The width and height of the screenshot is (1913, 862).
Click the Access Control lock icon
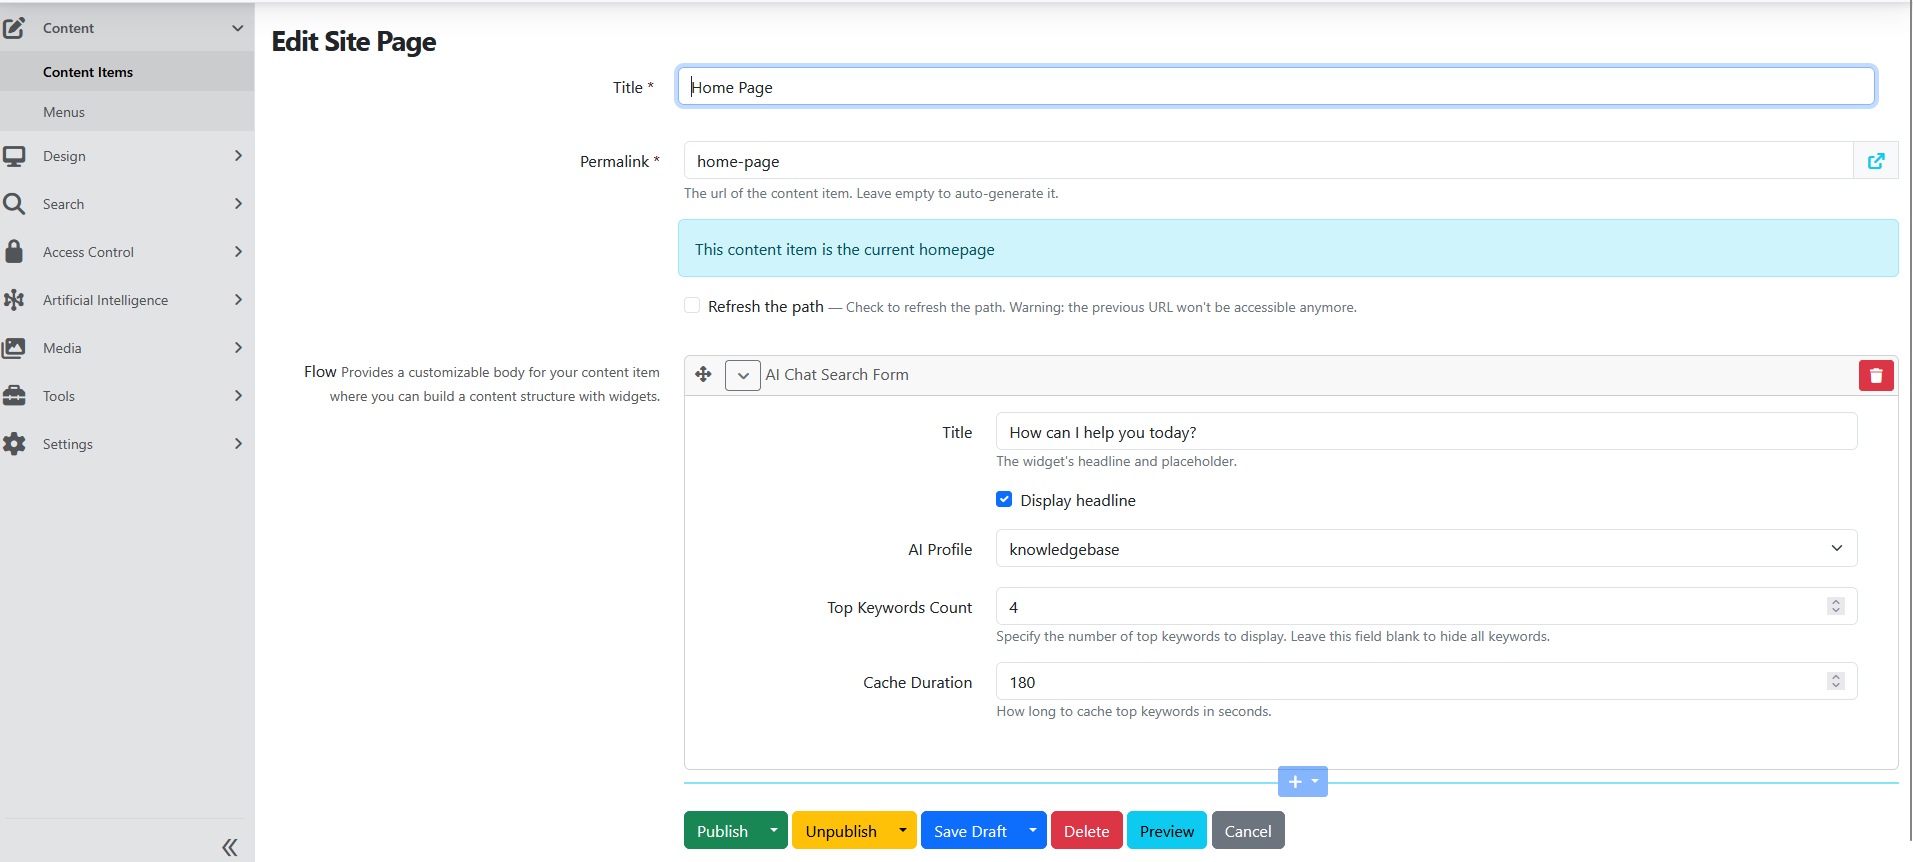coord(14,251)
